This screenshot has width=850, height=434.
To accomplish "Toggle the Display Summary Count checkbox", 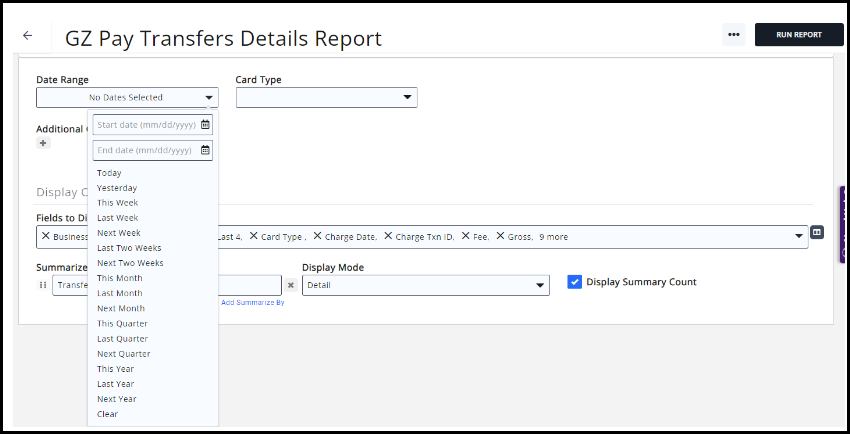I will 574,282.
